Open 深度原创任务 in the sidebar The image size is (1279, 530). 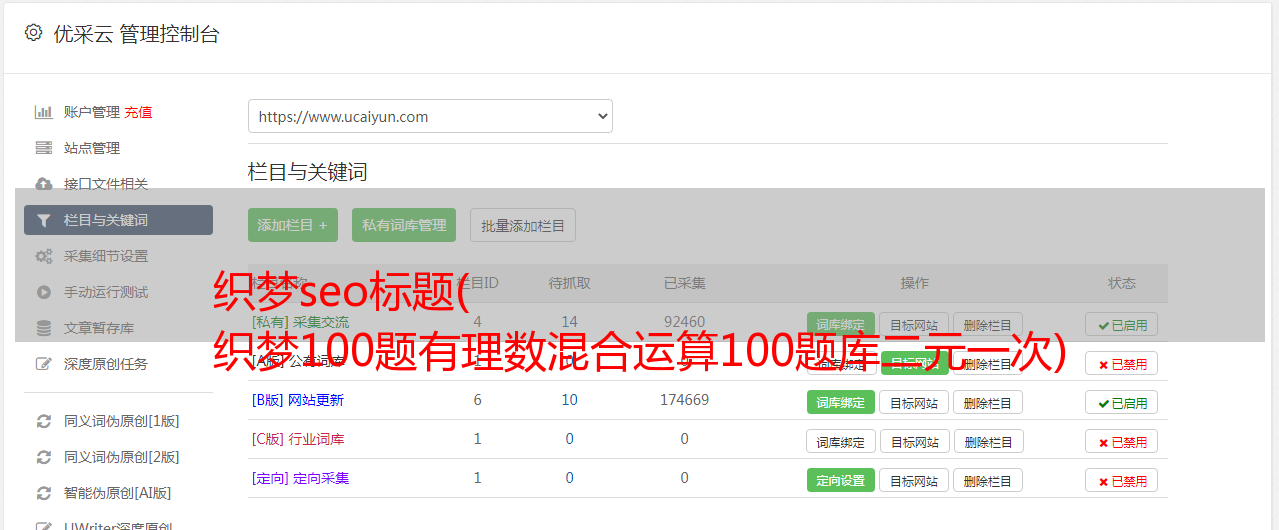coord(106,364)
